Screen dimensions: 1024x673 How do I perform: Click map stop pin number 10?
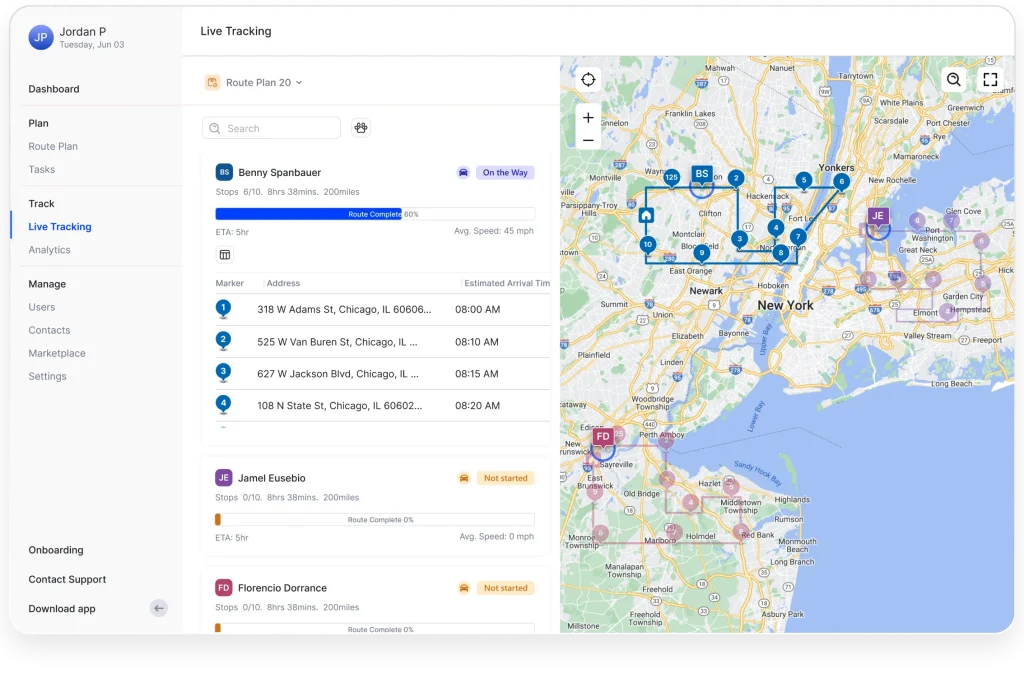pos(647,245)
